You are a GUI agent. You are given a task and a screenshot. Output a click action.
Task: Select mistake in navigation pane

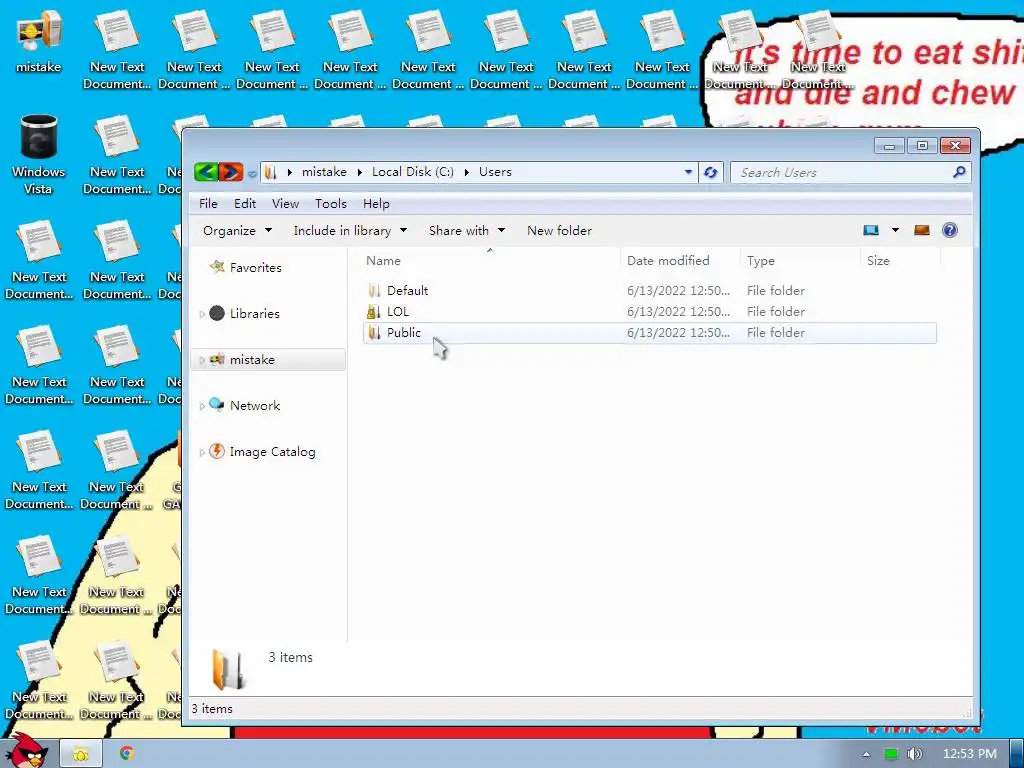(x=252, y=360)
